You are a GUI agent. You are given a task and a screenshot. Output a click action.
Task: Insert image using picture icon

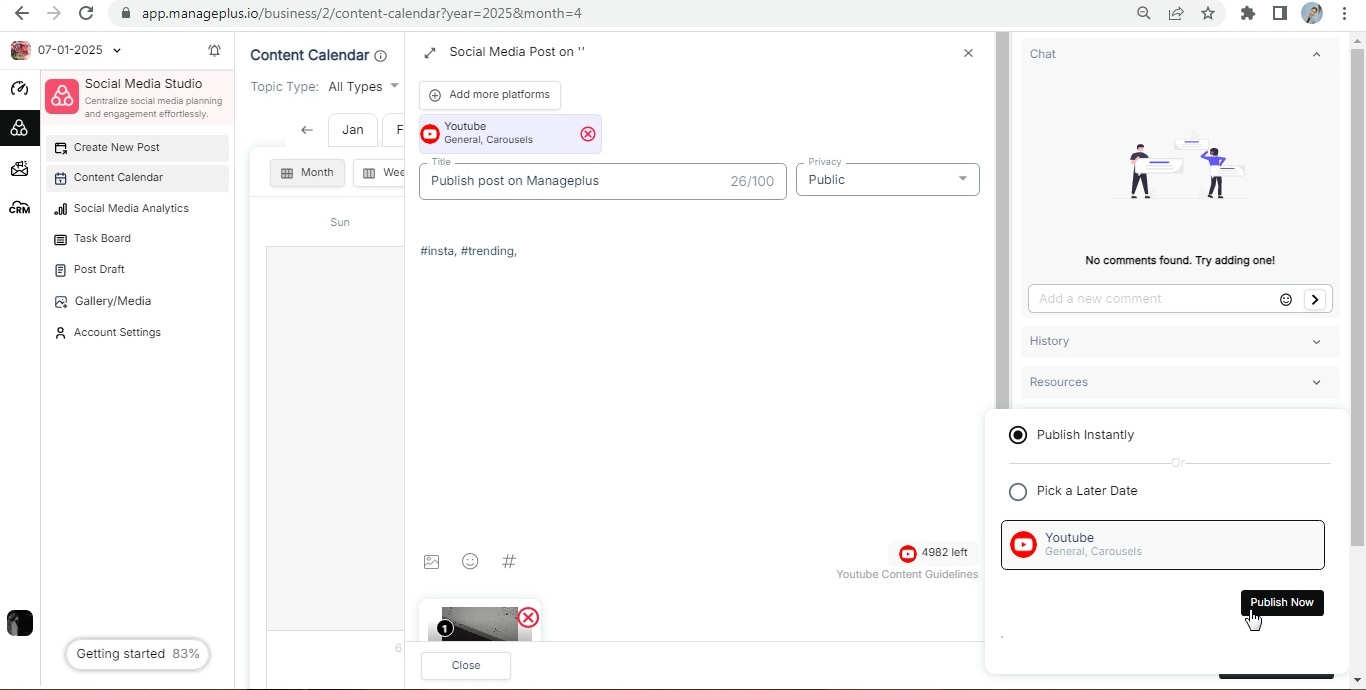431,562
